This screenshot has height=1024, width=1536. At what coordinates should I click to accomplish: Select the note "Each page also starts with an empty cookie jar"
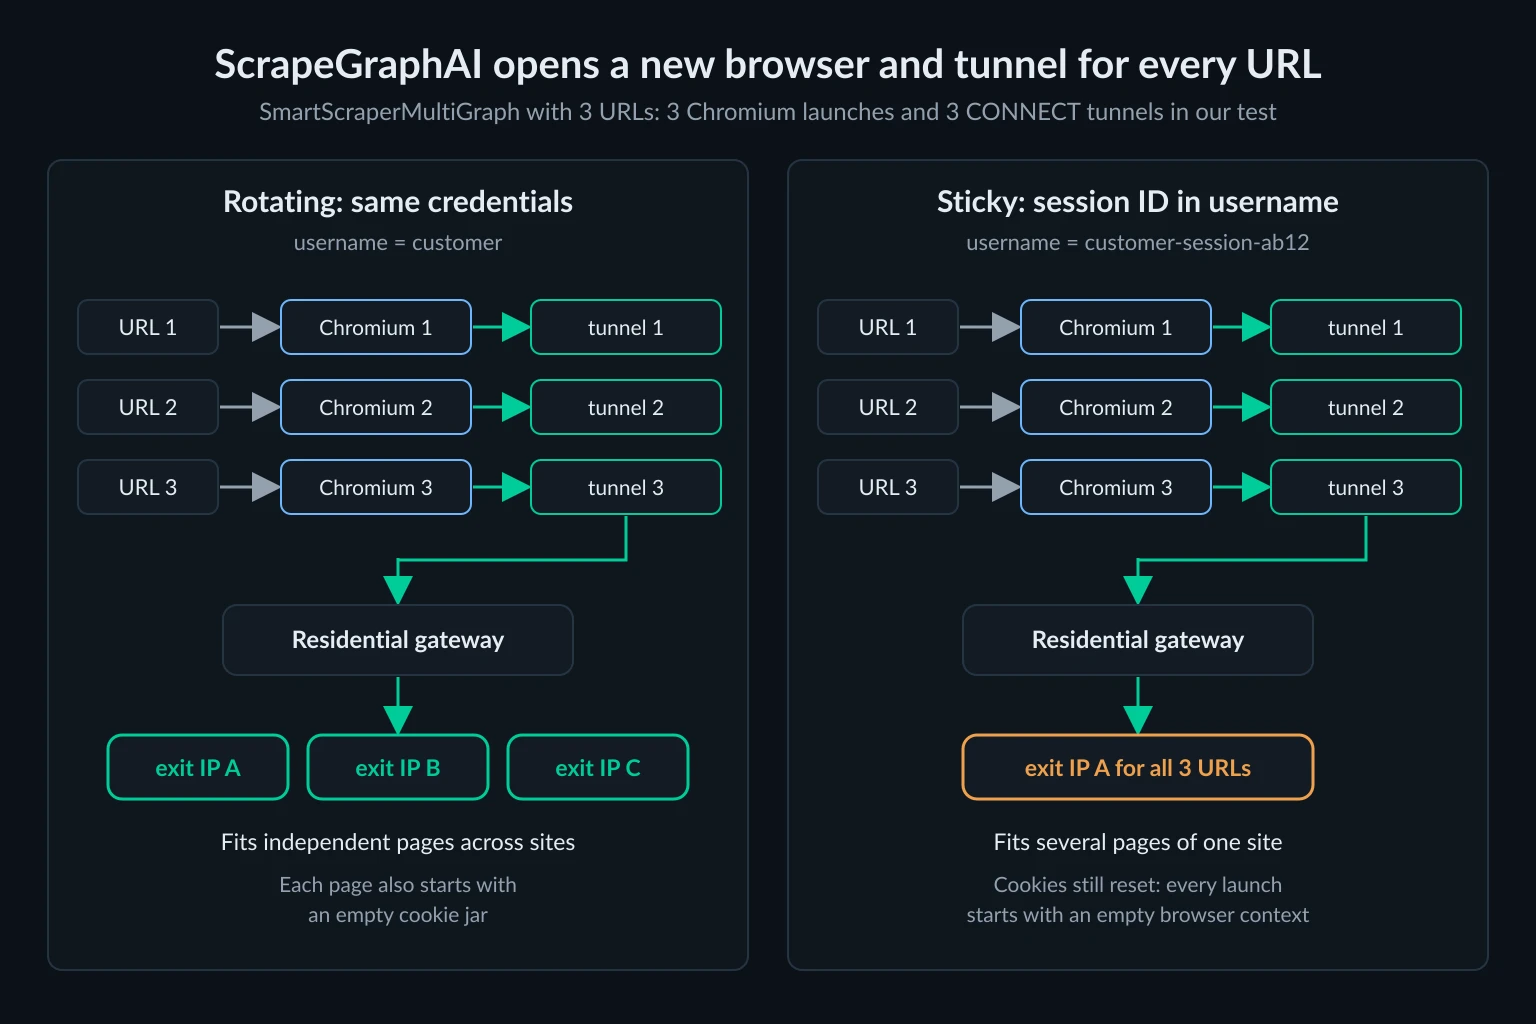coord(398,900)
